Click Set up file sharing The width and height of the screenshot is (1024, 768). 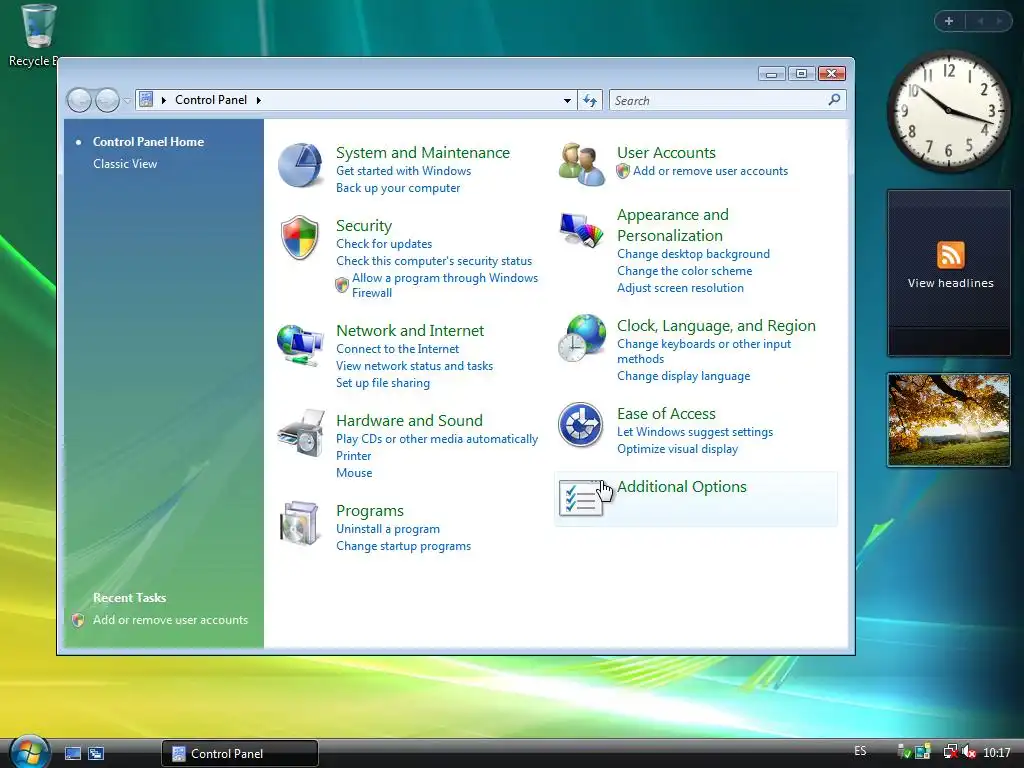(383, 383)
